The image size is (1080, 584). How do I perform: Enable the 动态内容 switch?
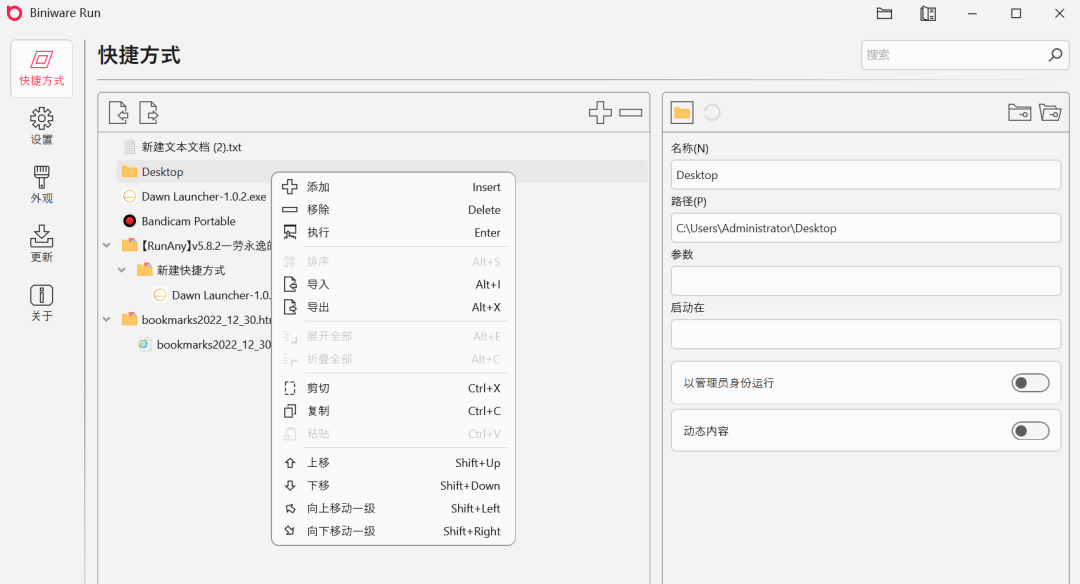1030,431
